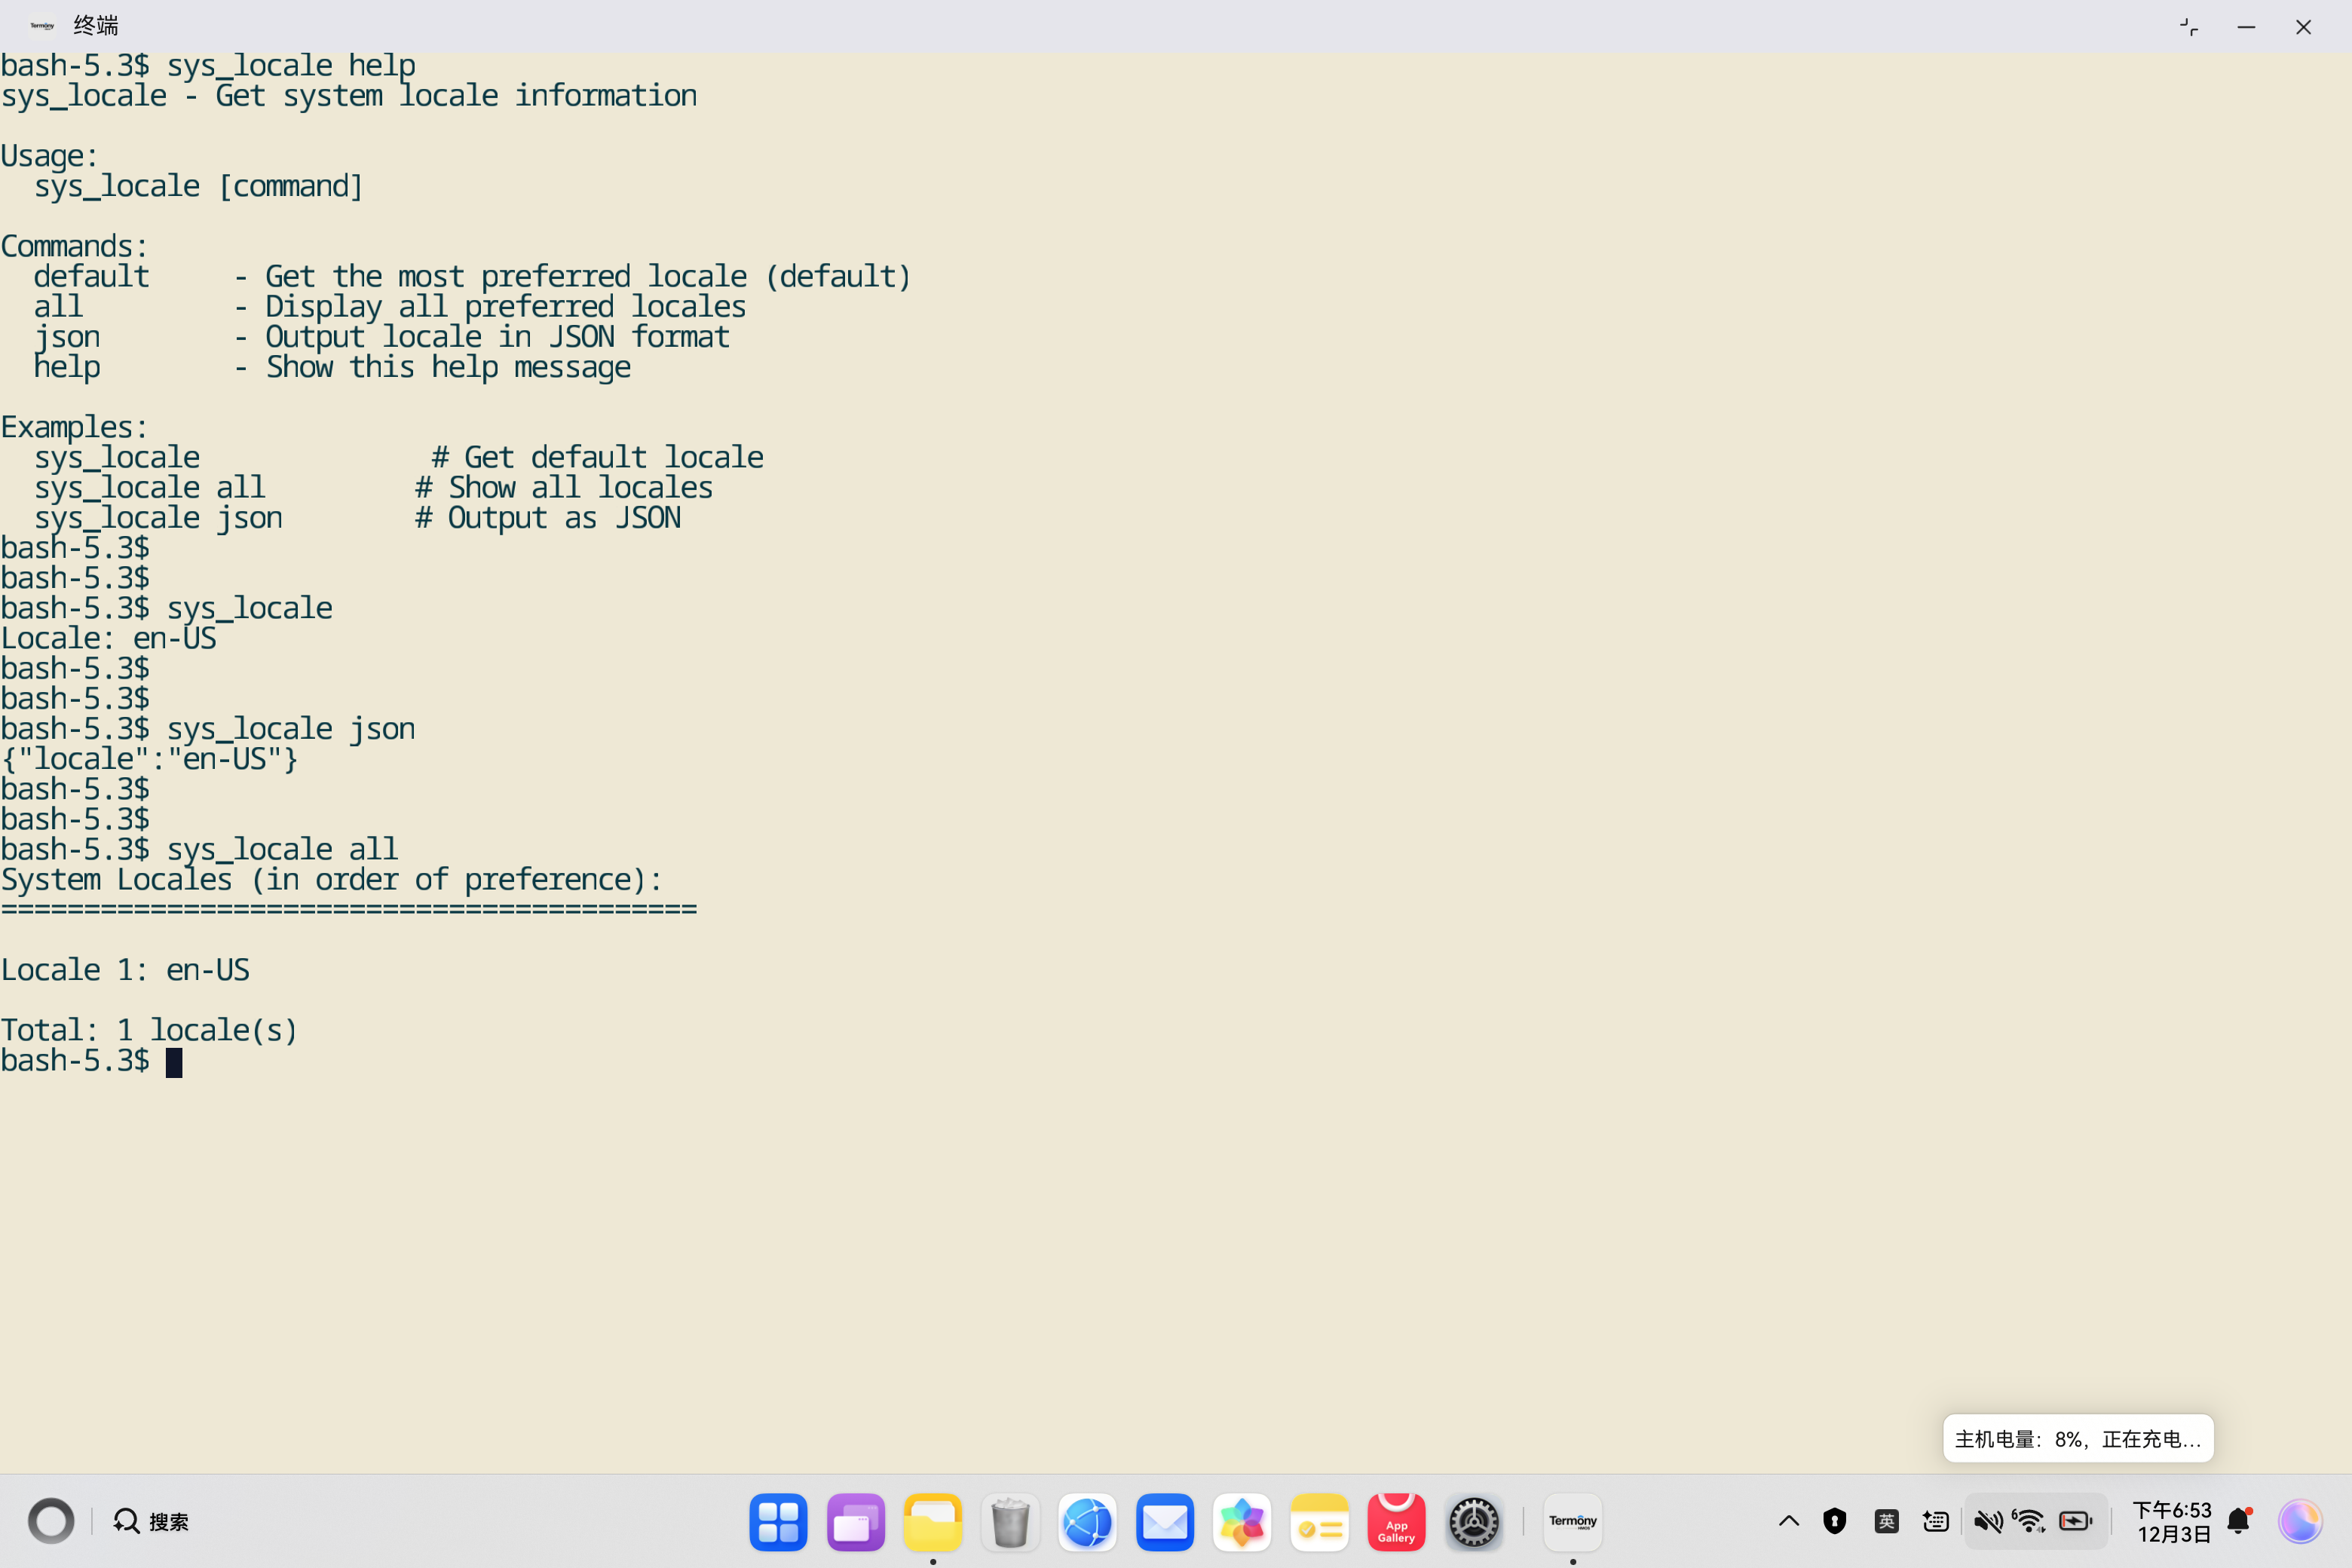Click the security shield tray icon
This screenshot has height=1568, width=2352.
(x=1834, y=1521)
